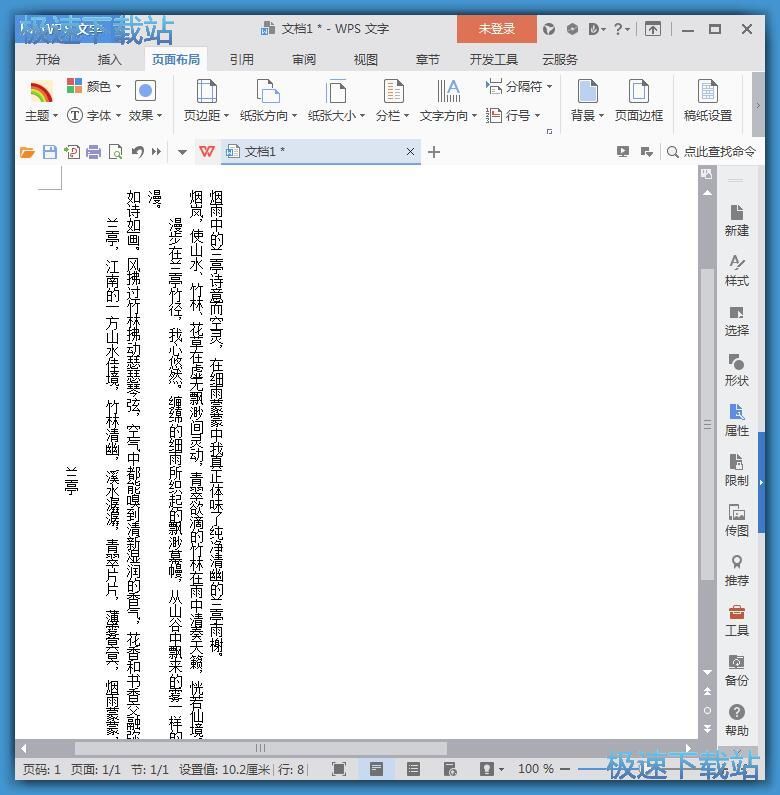Viewport: 780px width, 795px height.
Task: Open the 分隔符 breaks dropdown
Action: pyautogui.click(x=518, y=87)
